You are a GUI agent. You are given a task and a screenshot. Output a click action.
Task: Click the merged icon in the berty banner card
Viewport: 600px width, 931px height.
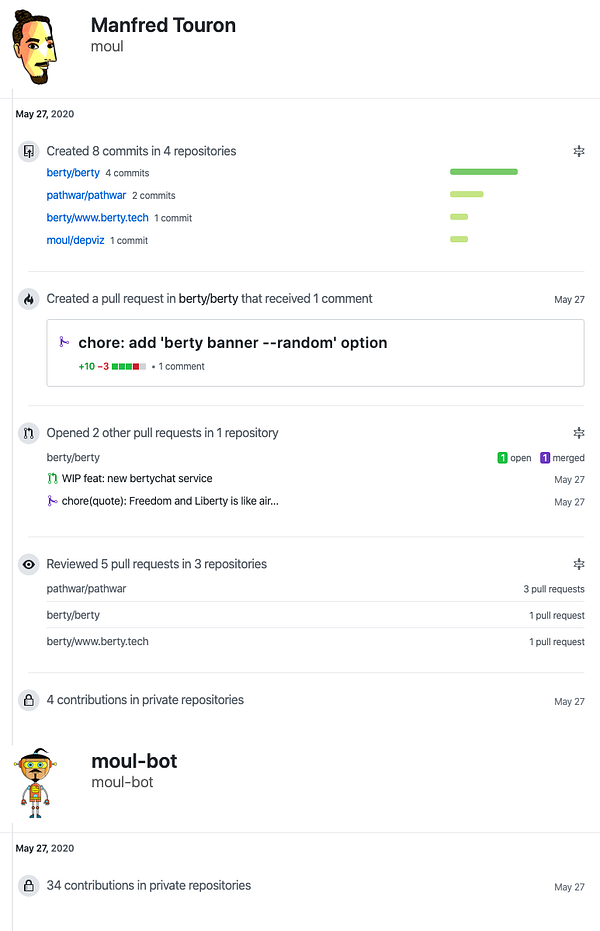65,343
